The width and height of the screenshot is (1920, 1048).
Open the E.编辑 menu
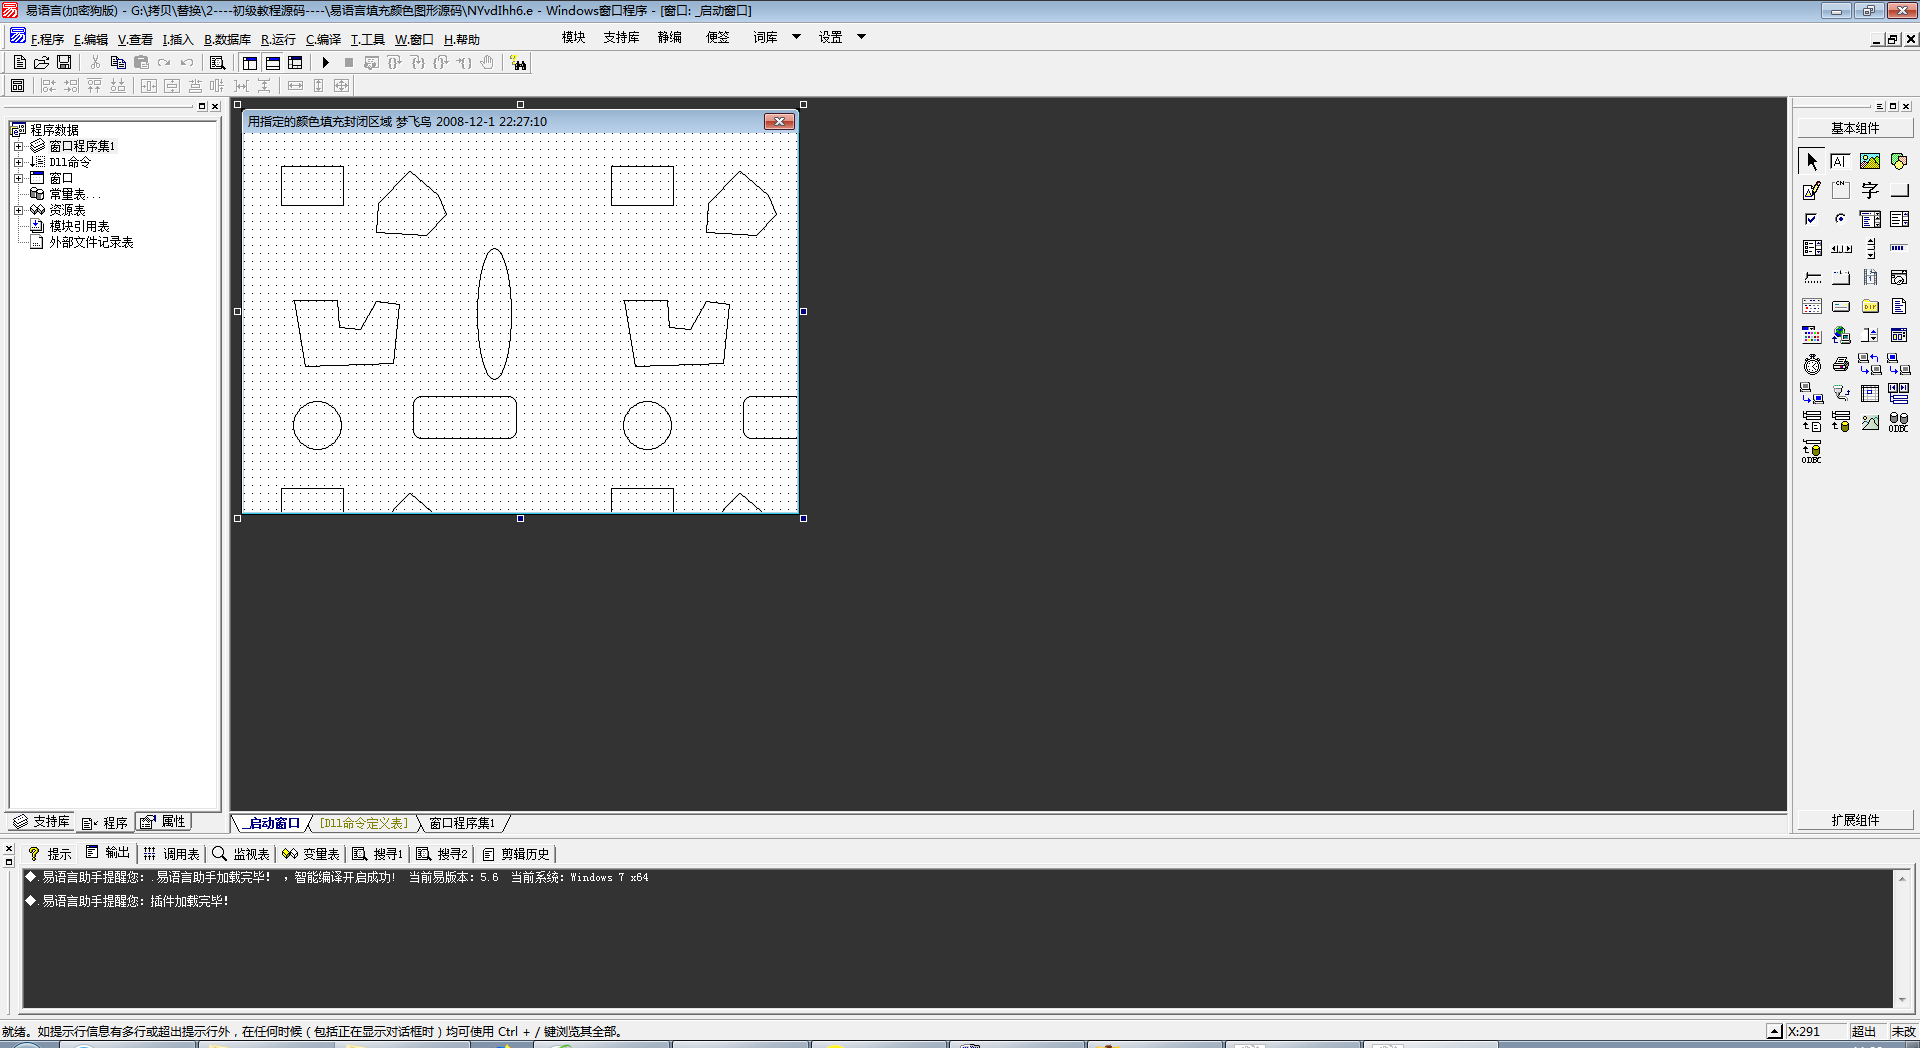(x=91, y=39)
